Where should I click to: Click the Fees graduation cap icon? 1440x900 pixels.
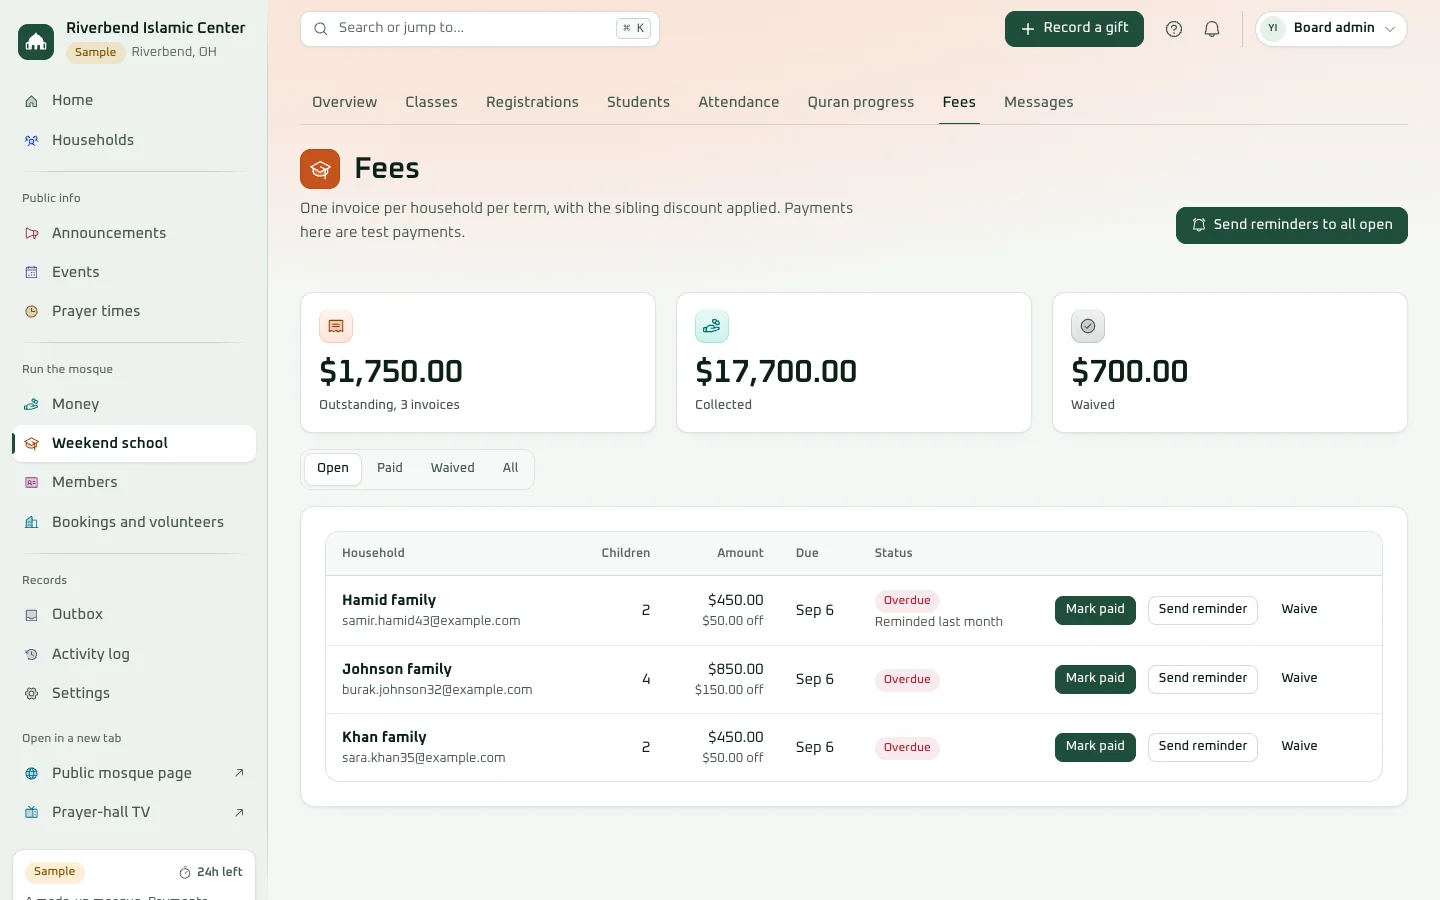point(320,169)
